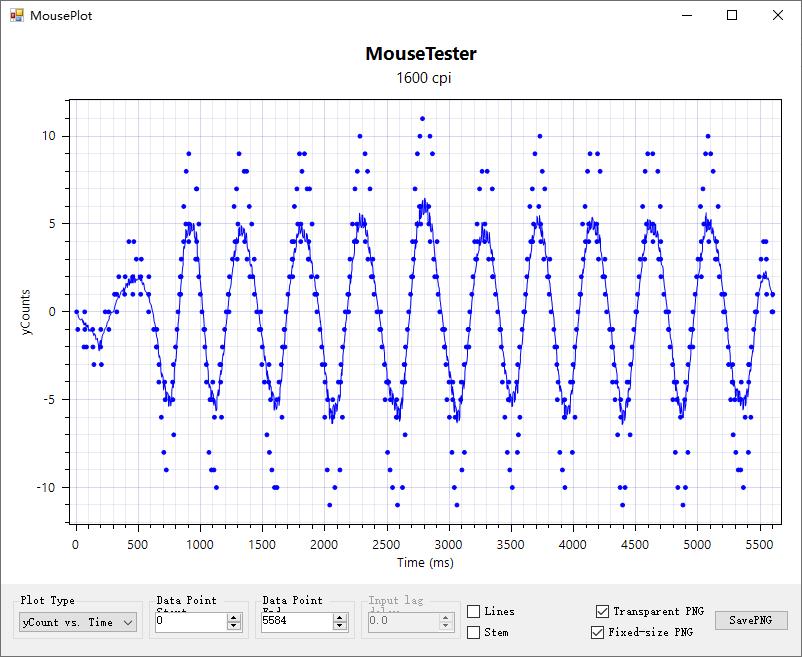Image resolution: width=802 pixels, height=657 pixels.
Task: Increase Data Point End using up arrow
Action: tap(340, 617)
